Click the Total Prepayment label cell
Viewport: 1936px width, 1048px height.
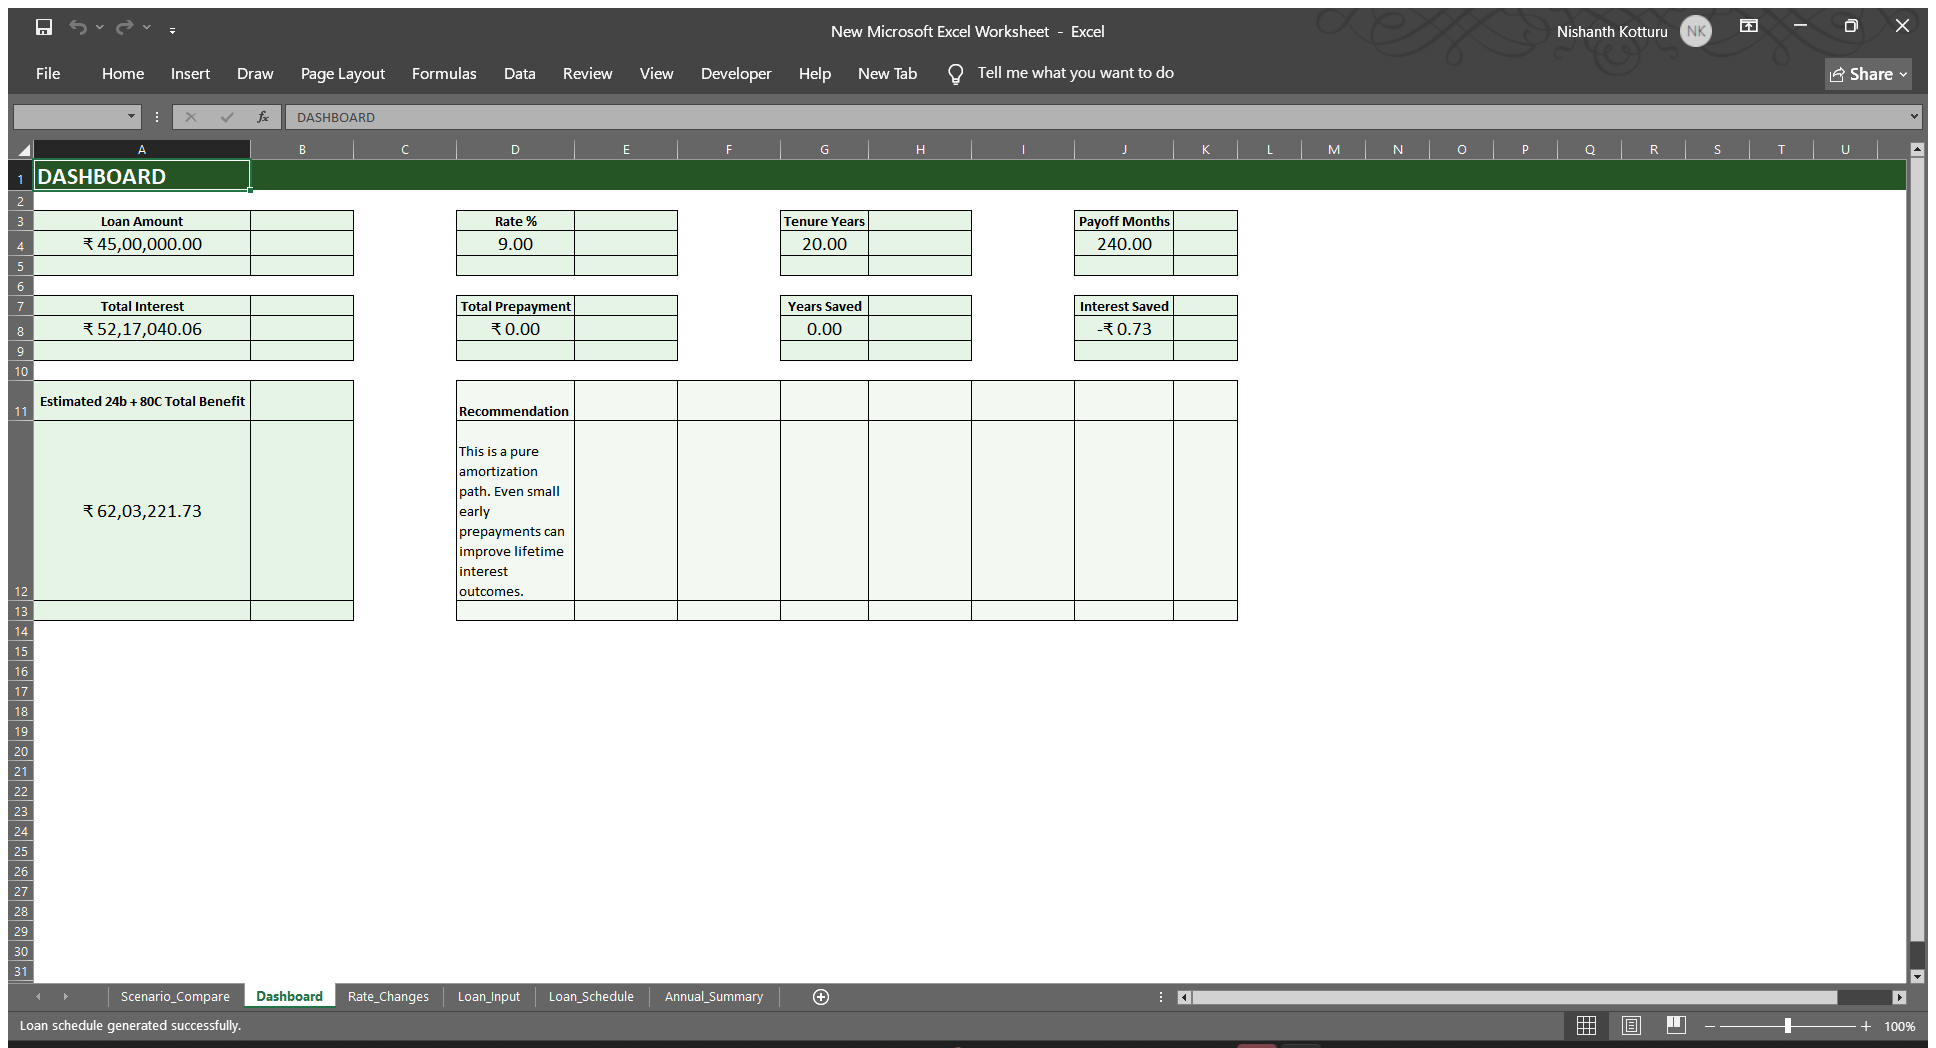coord(515,306)
